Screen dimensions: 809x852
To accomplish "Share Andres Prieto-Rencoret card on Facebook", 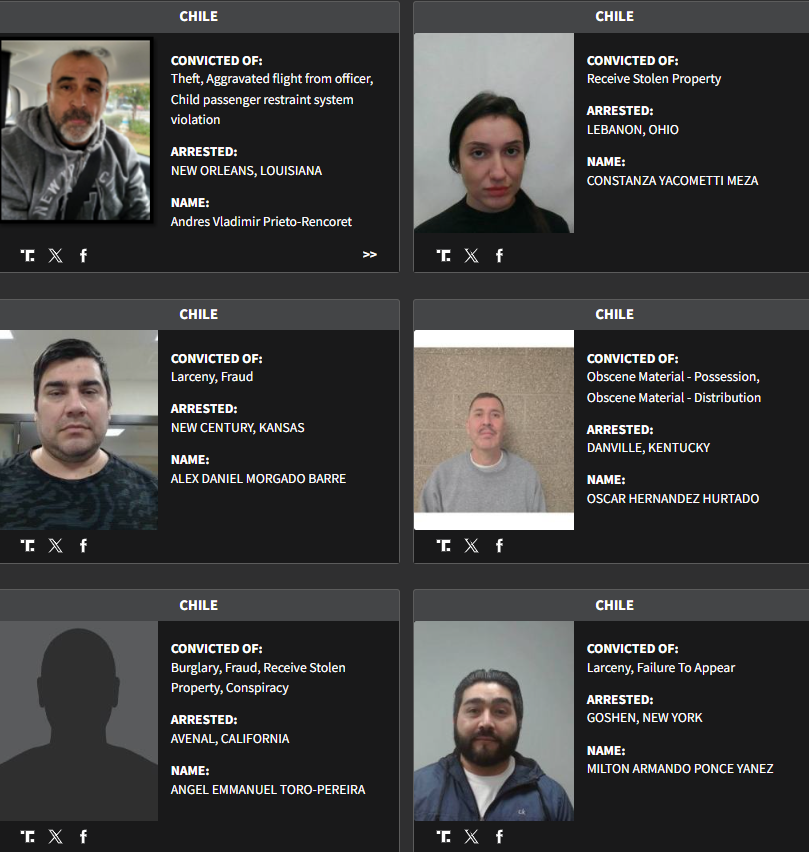I will [83, 255].
